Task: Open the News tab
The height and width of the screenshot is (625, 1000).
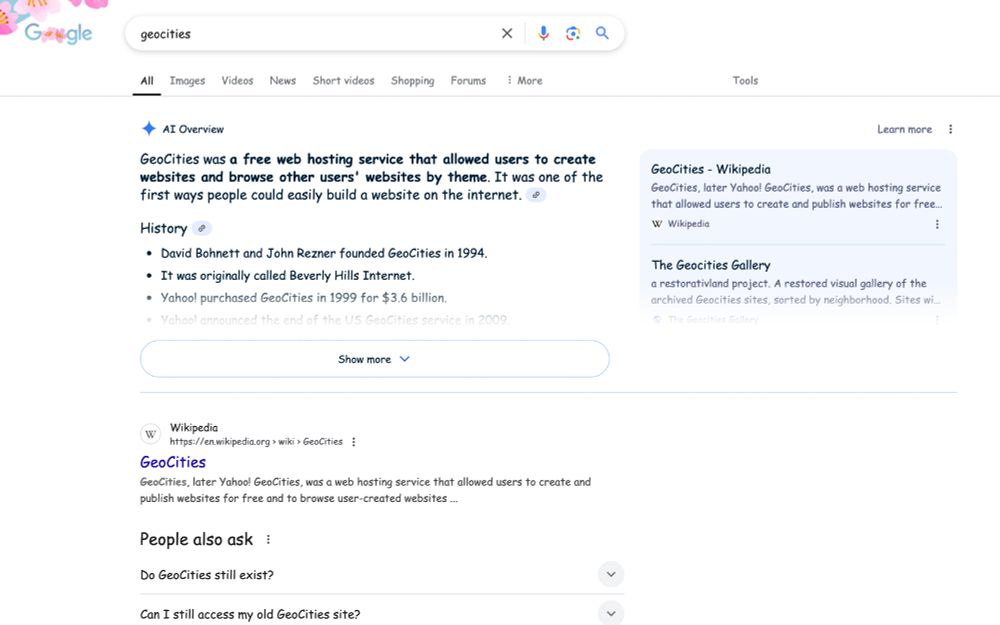Action: coord(283,80)
